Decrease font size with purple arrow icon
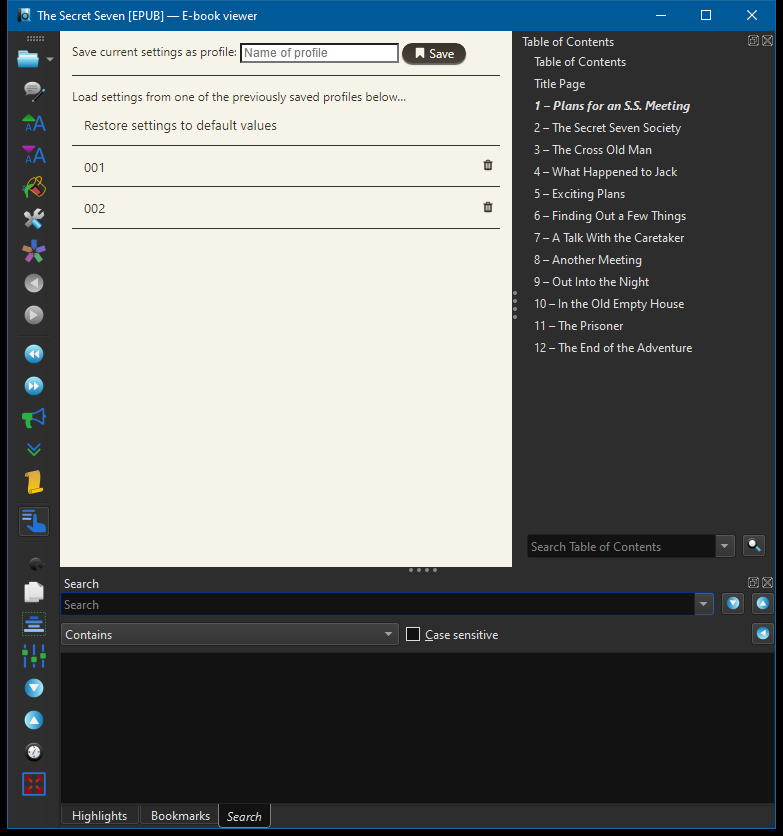 tap(34, 155)
